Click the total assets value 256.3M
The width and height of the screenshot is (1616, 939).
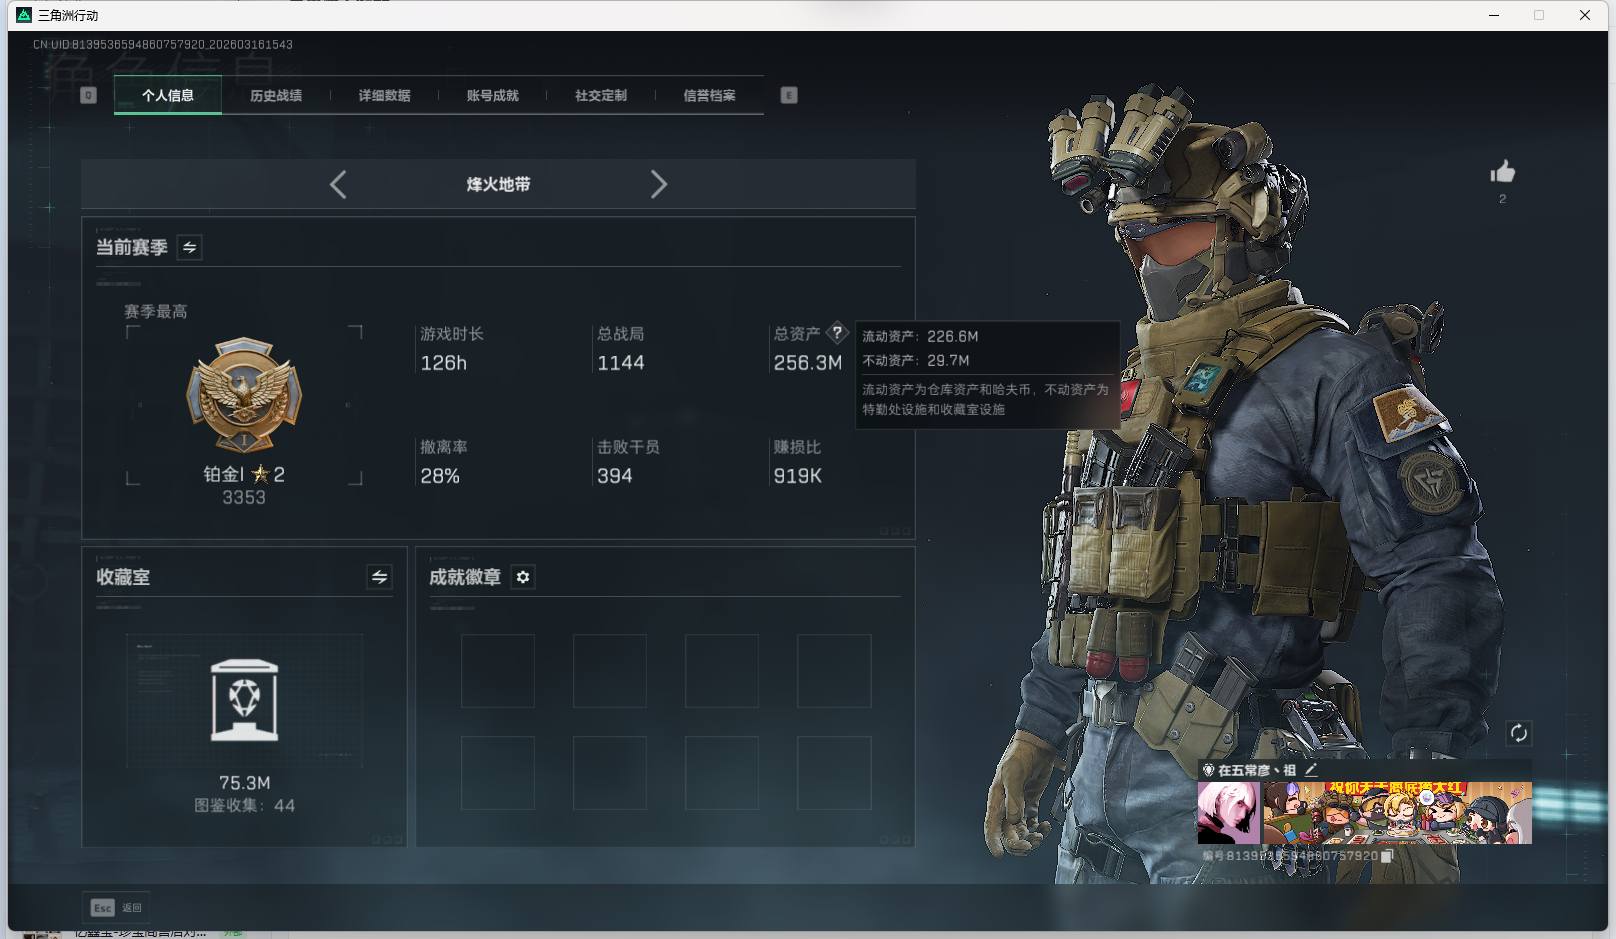point(808,363)
